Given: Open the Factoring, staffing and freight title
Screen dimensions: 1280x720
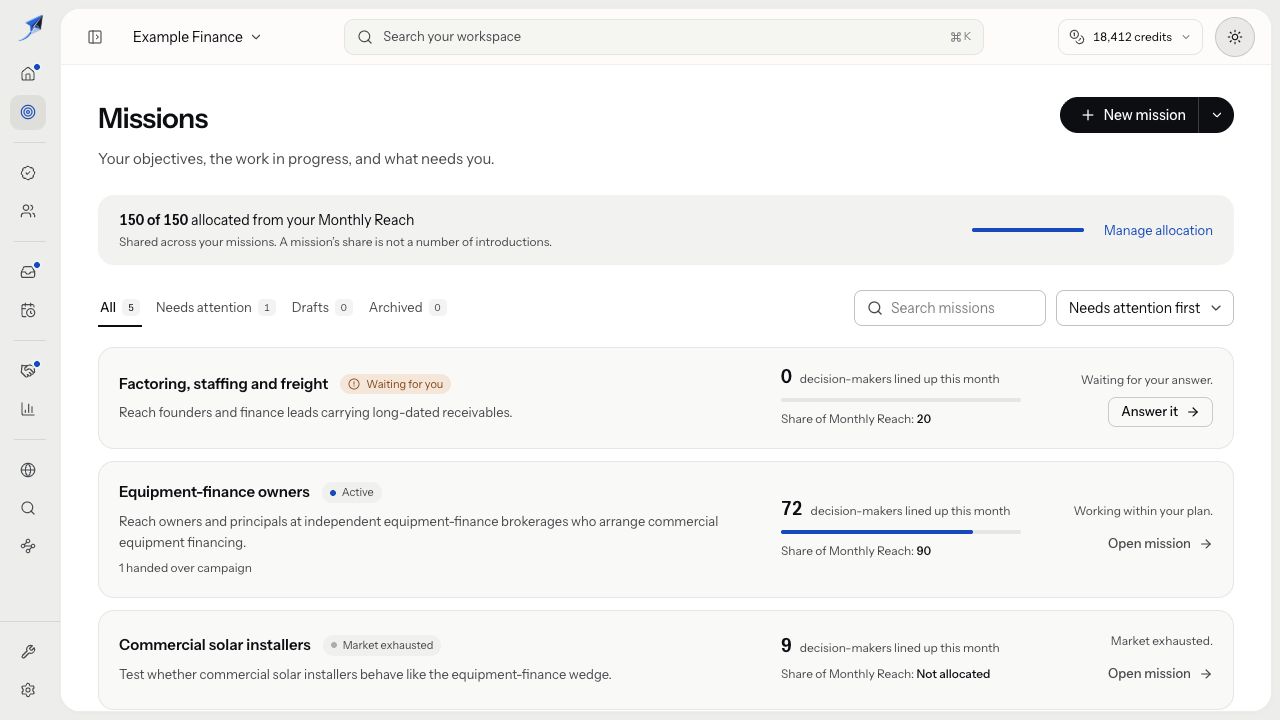Looking at the screenshot, I should pos(223,384).
